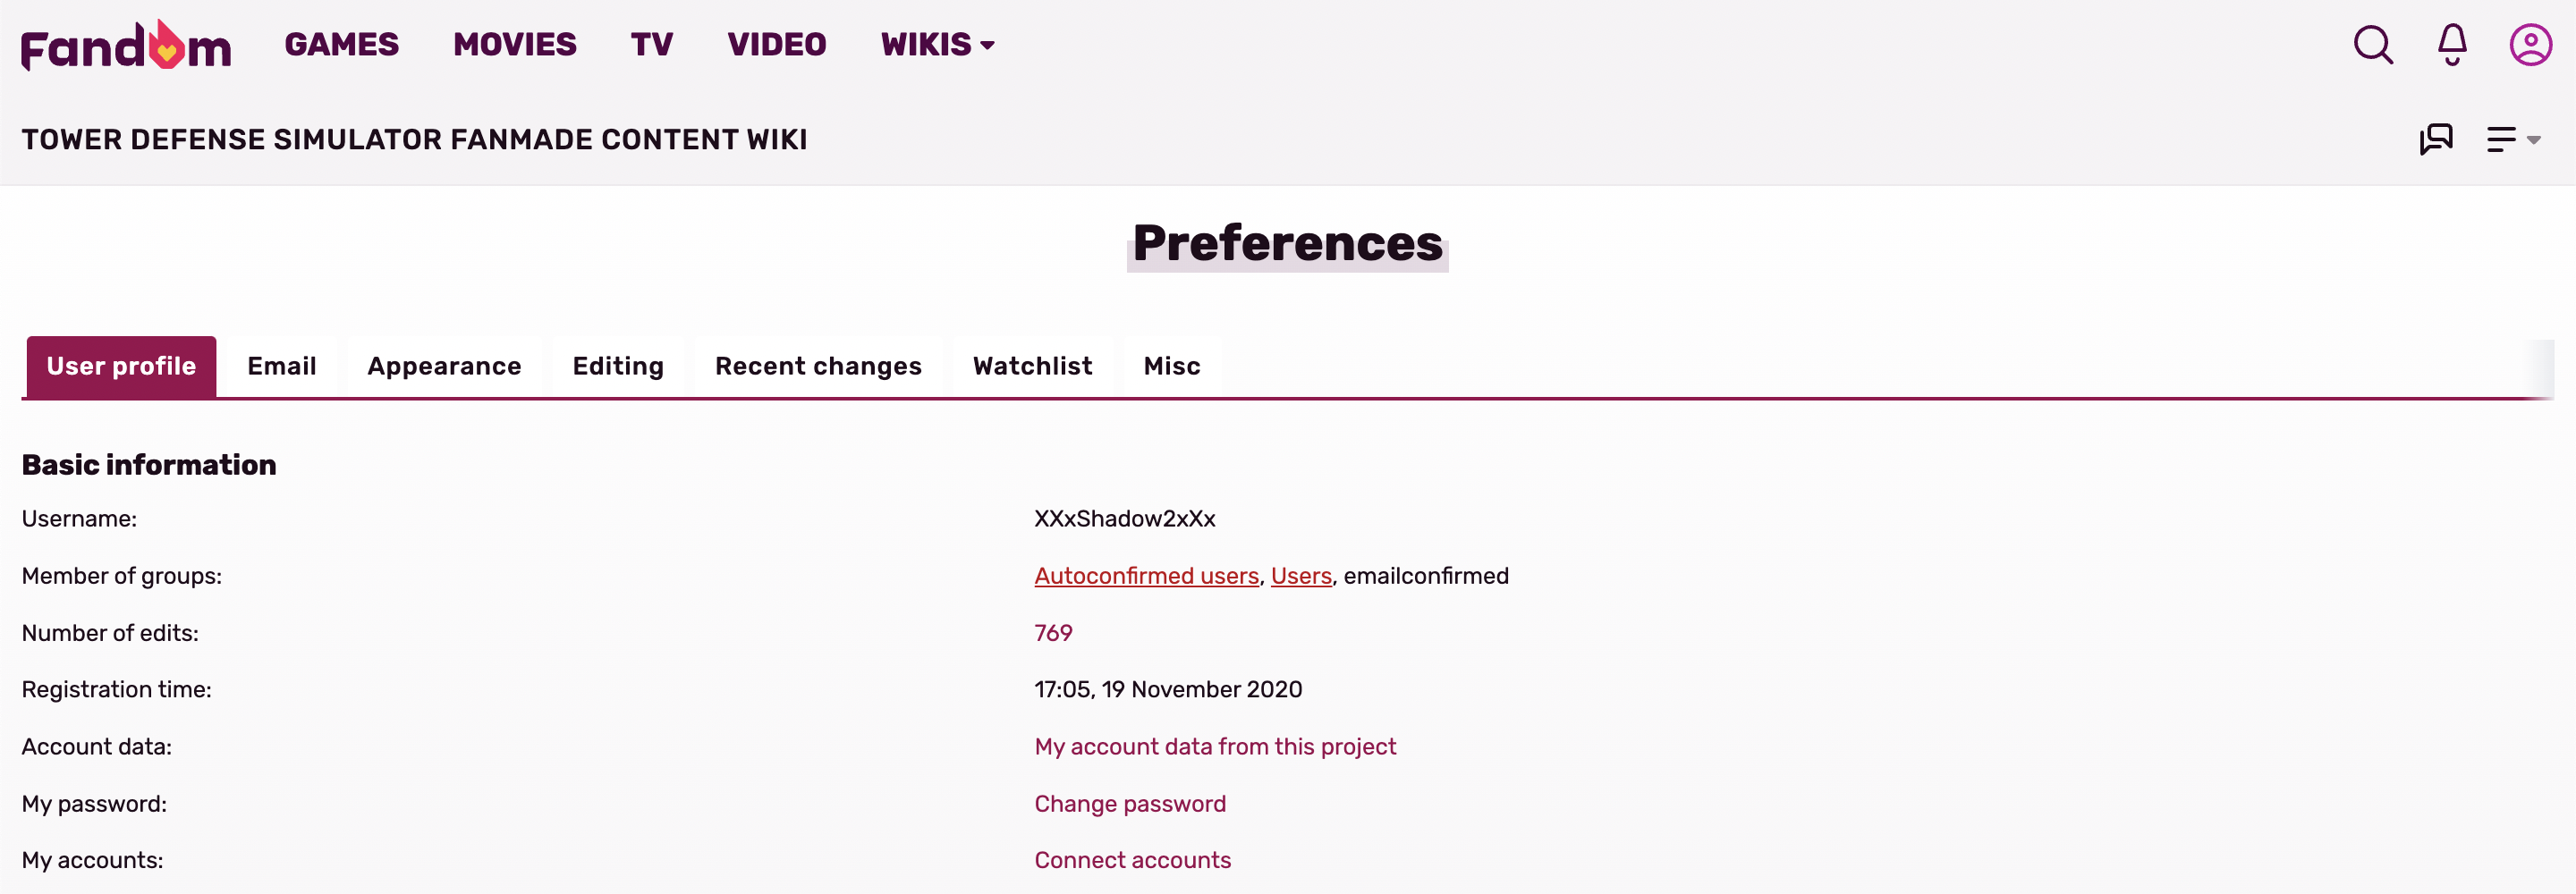
Task: Go to the GAMES section
Action: click(341, 45)
